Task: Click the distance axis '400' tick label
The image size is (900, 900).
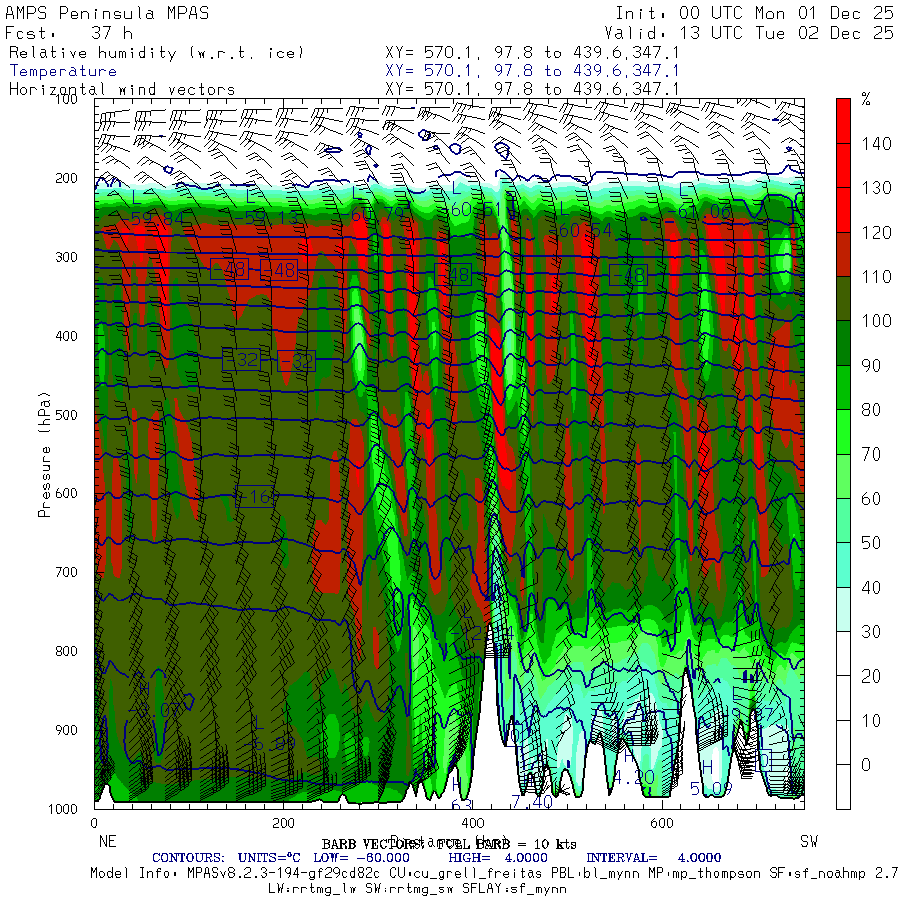Action: coord(472,823)
